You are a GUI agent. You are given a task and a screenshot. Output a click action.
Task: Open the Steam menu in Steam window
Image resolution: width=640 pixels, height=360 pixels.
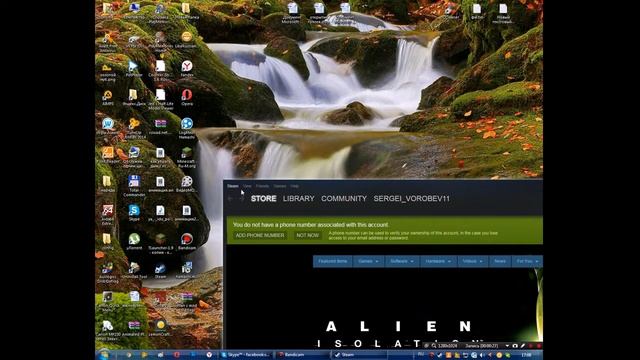(233, 186)
